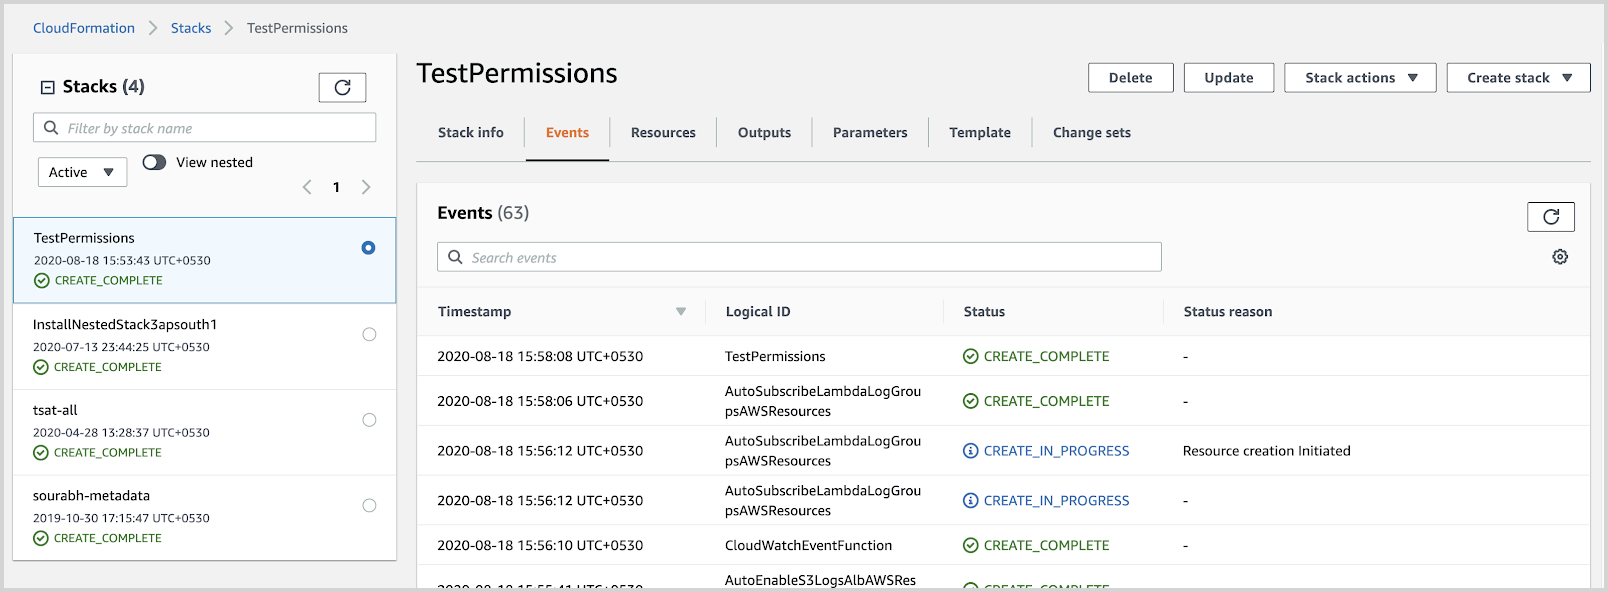Select the InstallNestedStack3apsouth1 radio button

(x=369, y=334)
